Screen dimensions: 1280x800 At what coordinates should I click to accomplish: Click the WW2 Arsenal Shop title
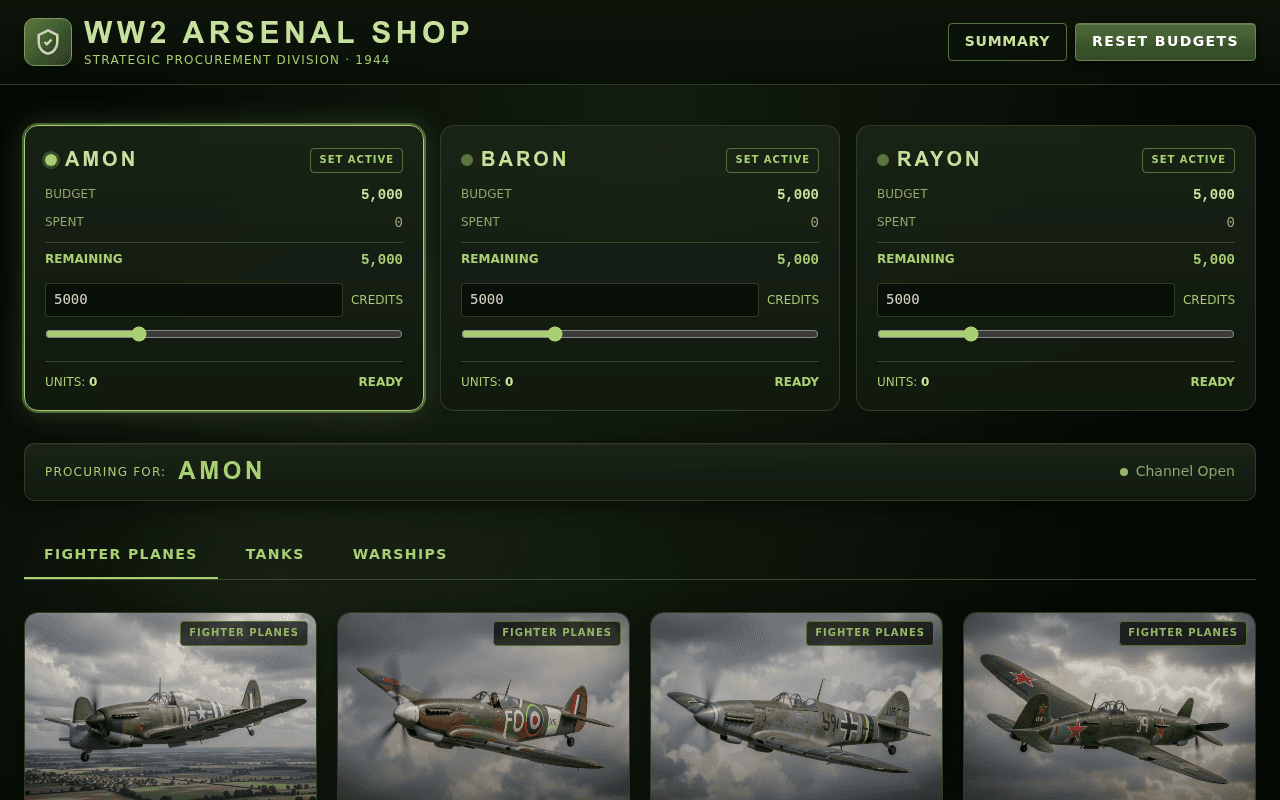278,33
